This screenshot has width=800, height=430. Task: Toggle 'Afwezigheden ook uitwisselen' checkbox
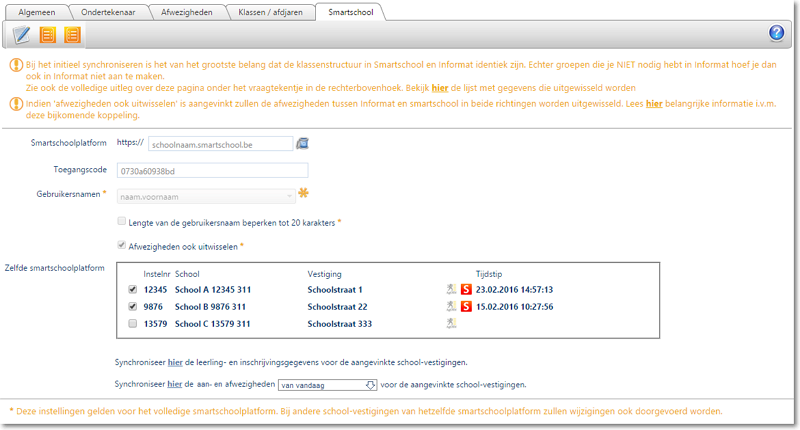point(122,245)
